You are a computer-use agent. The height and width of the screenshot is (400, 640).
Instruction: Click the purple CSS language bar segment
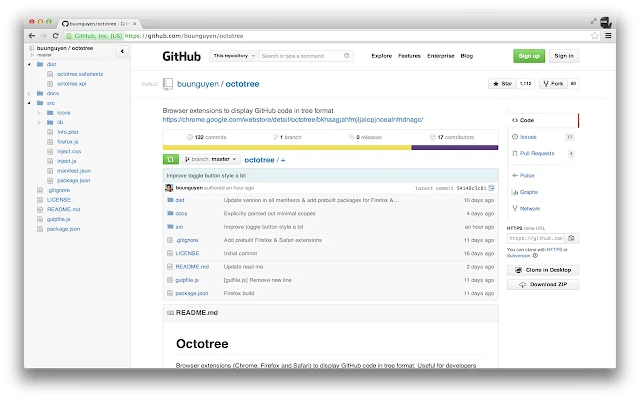click(x=455, y=148)
